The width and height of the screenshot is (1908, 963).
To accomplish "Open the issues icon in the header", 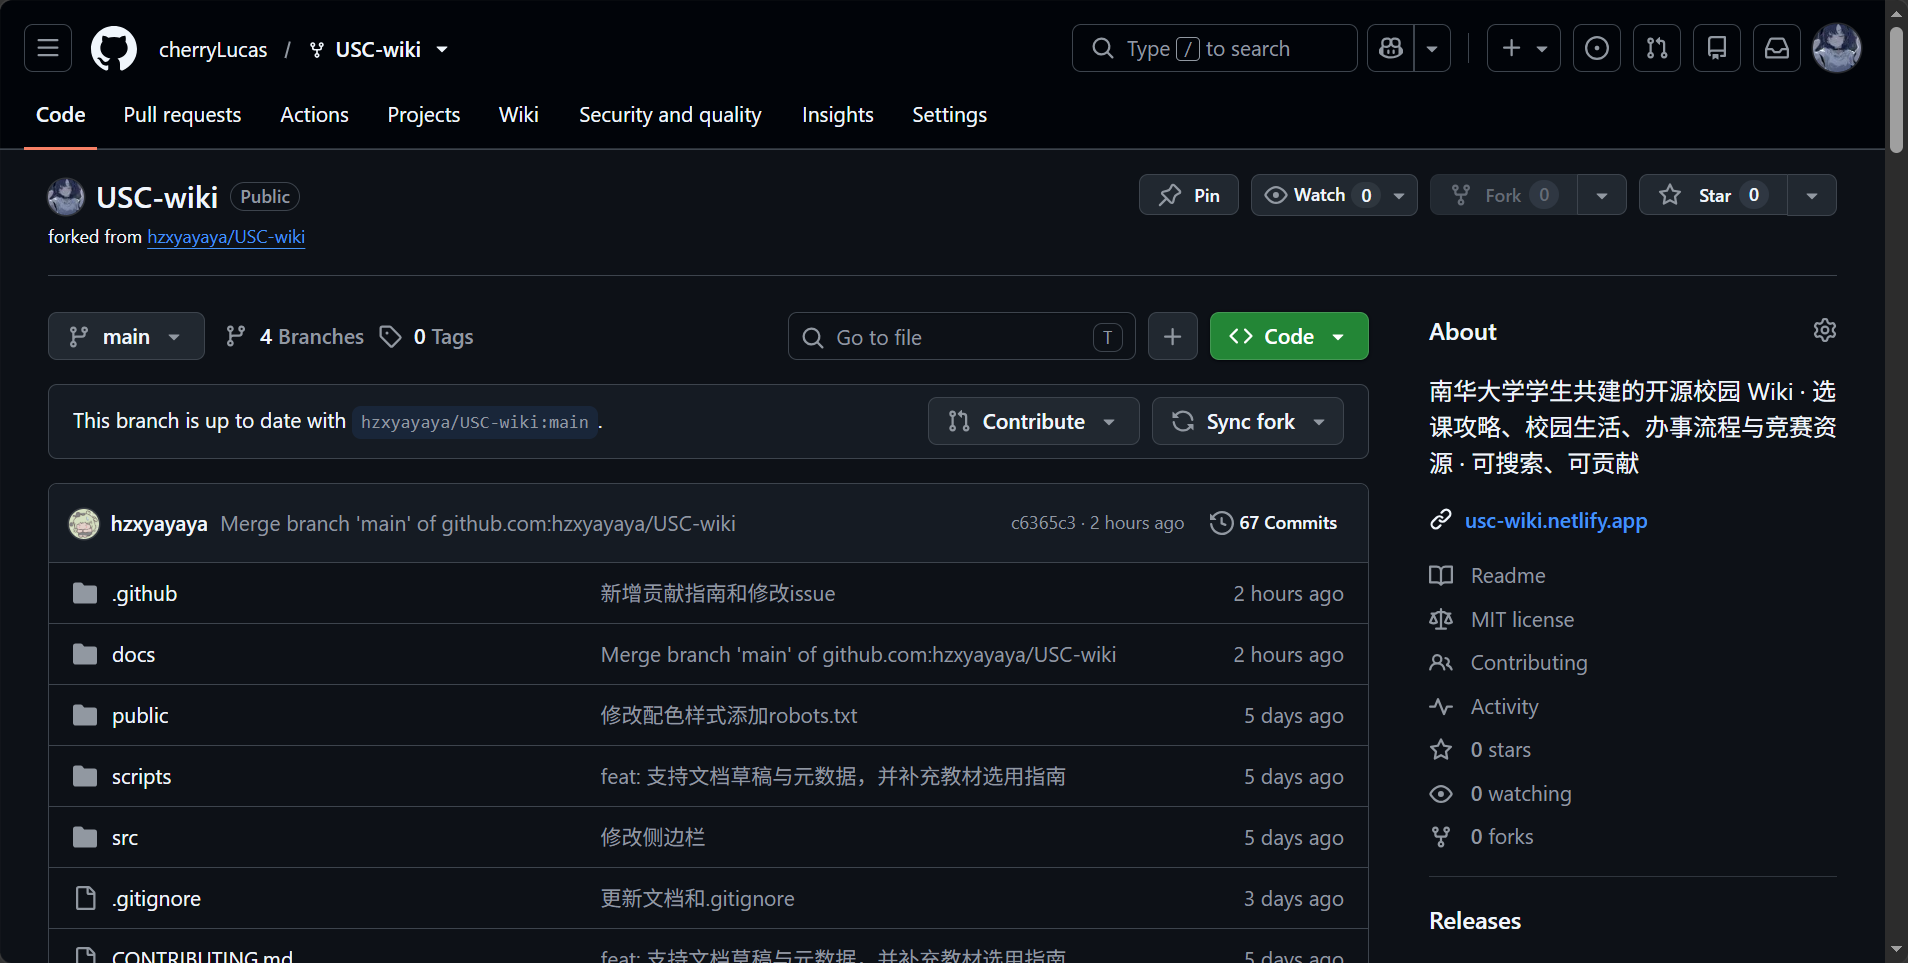I will tap(1597, 48).
